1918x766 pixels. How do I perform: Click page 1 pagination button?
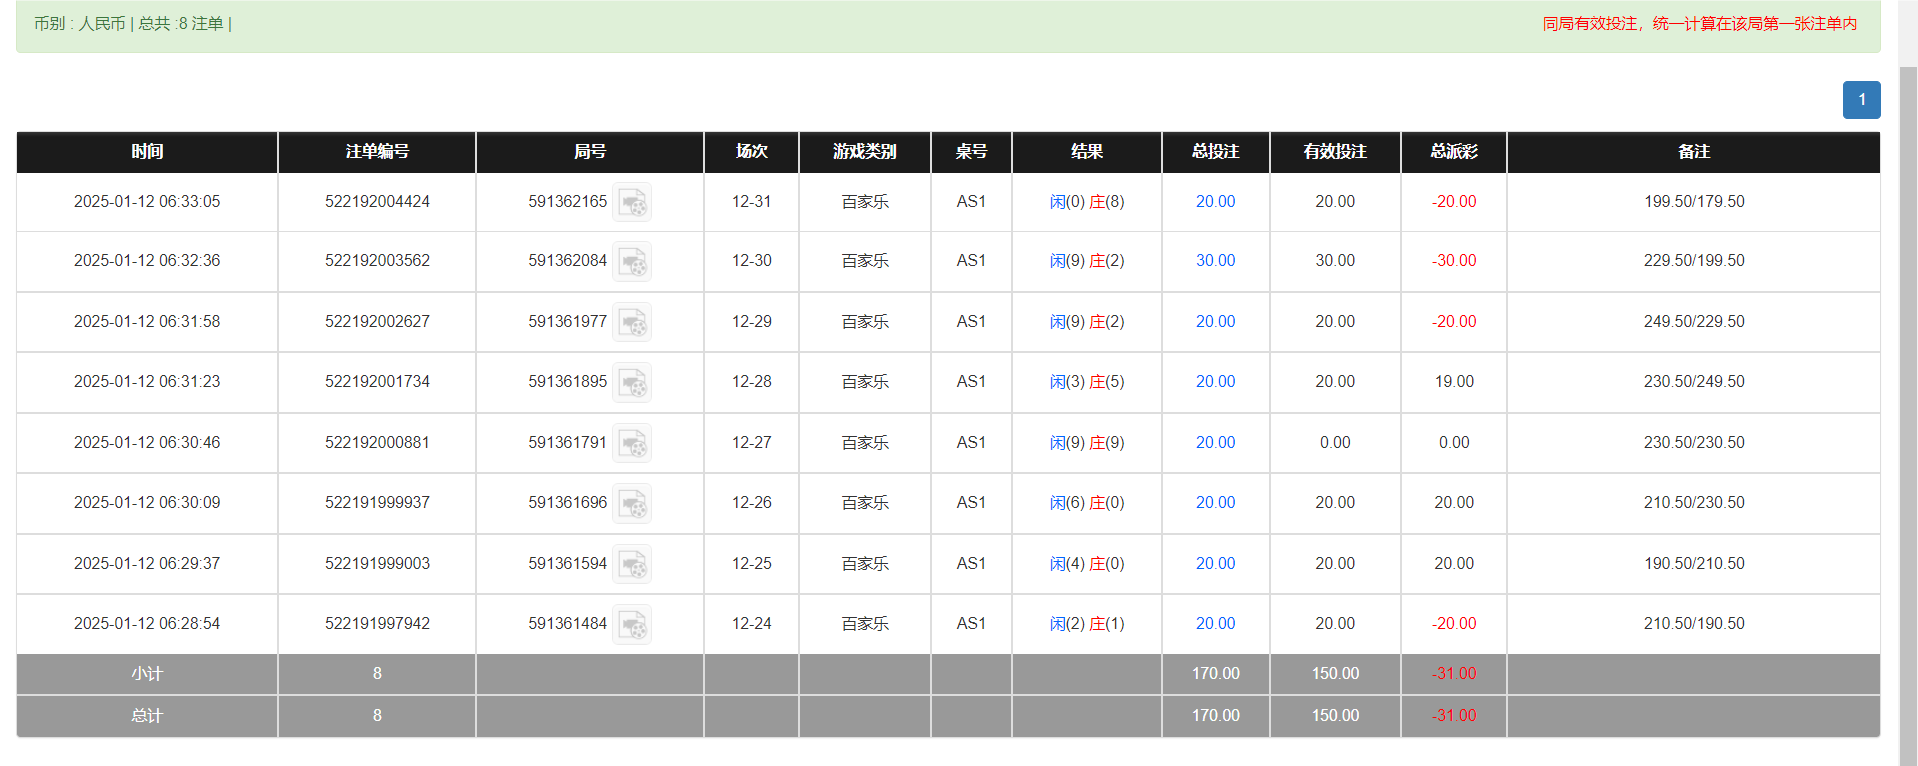1861,100
